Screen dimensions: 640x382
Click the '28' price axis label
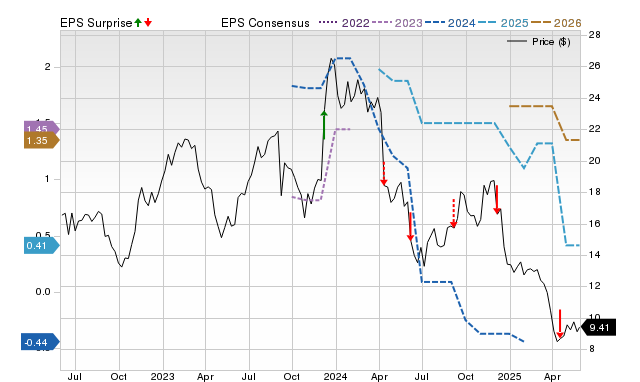pyautogui.click(x=594, y=35)
